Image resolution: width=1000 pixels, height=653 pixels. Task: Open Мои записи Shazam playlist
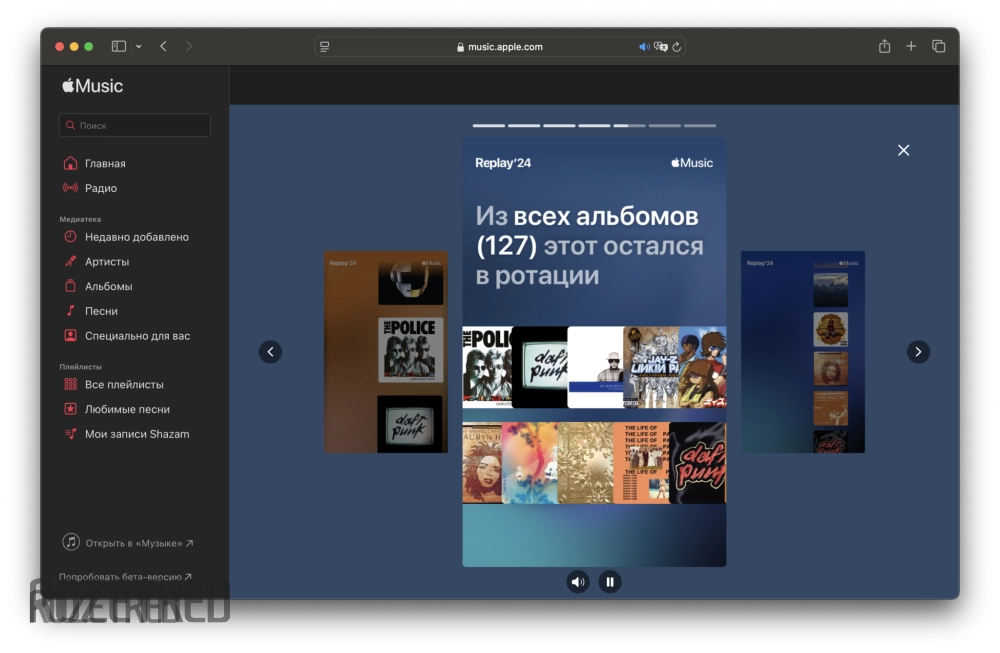(x=136, y=434)
